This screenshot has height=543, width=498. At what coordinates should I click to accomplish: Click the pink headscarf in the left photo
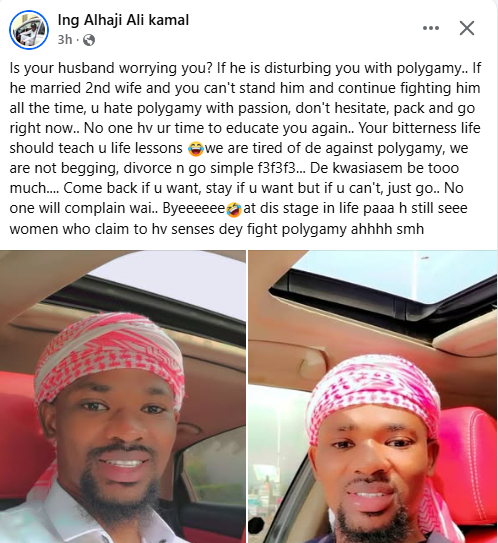pyautogui.click(x=111, y=353)
